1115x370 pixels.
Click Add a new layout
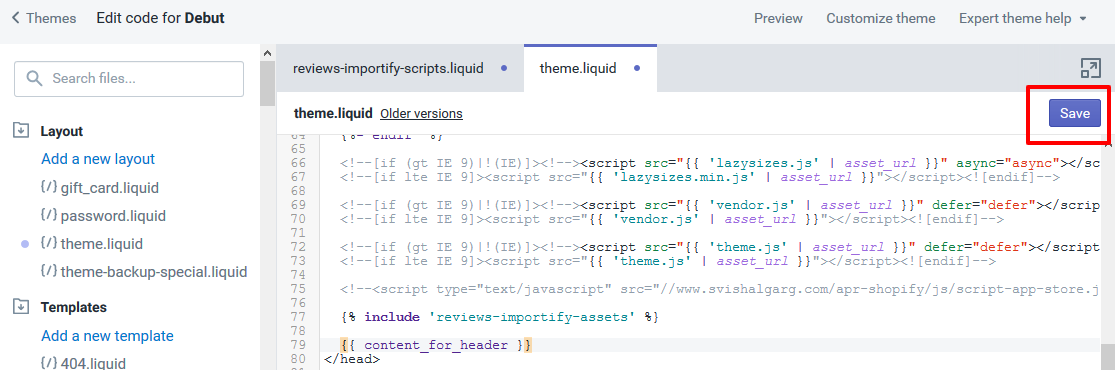pyautogui.click(x=98, y=159)
